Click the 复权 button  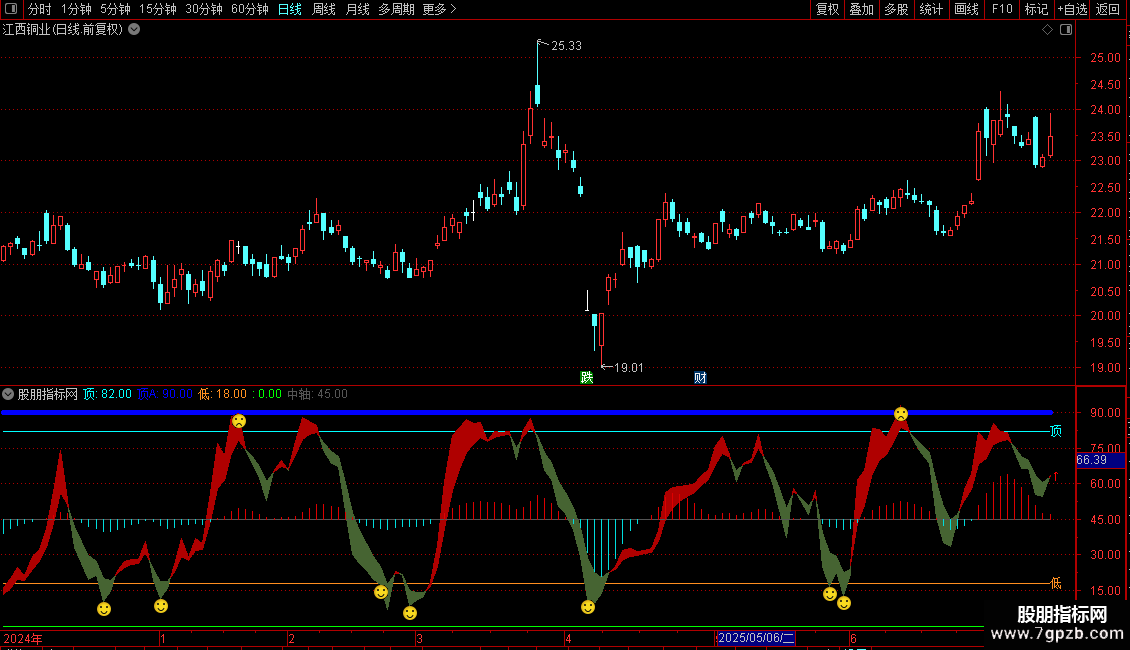pyautogui.click(x=827, y=9)
